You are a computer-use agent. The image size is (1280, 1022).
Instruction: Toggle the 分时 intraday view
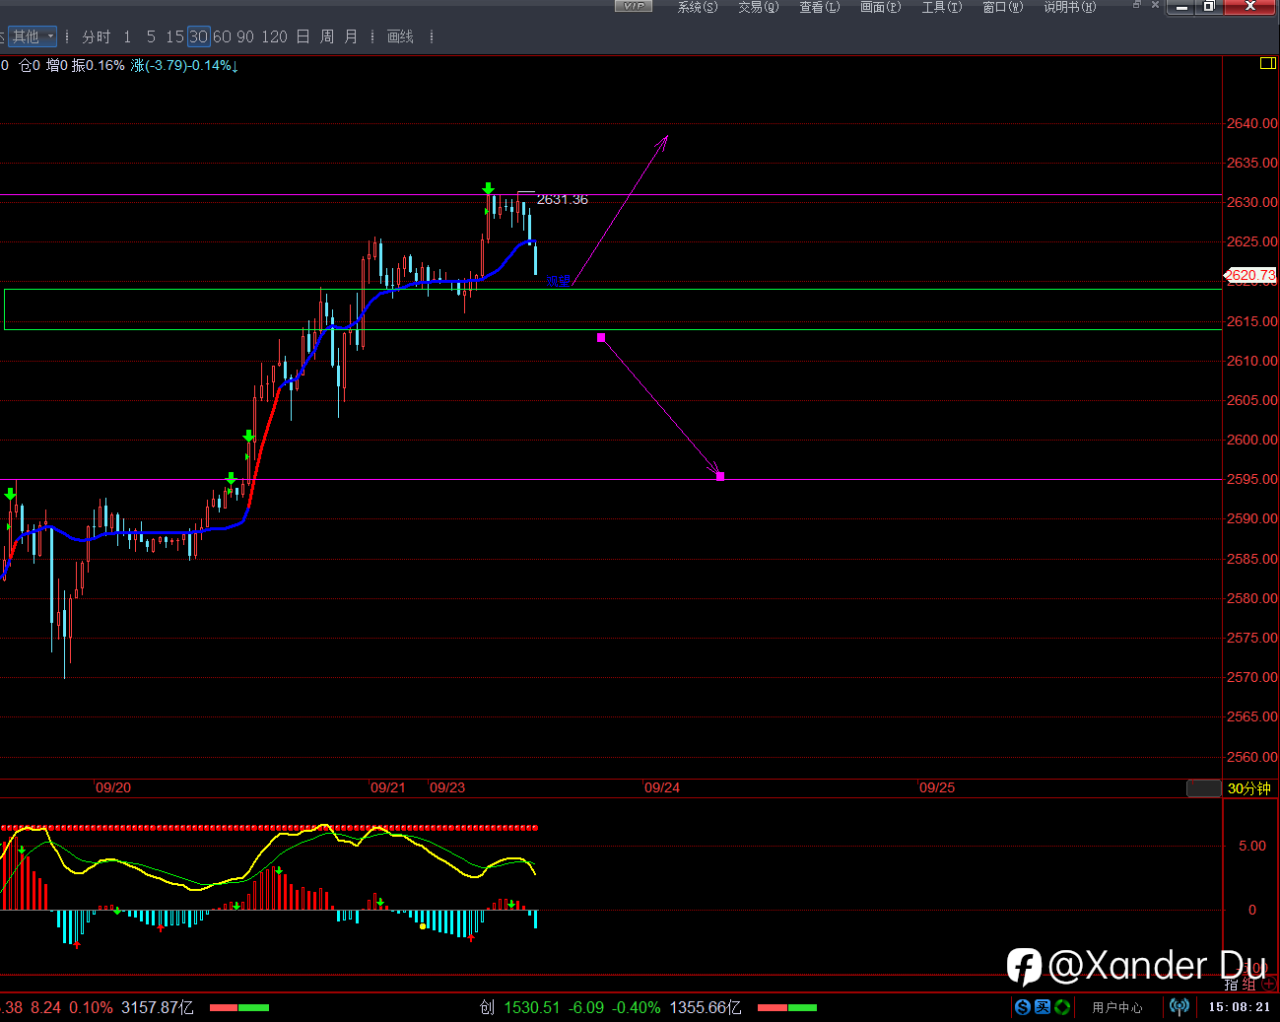pos(96,37)
